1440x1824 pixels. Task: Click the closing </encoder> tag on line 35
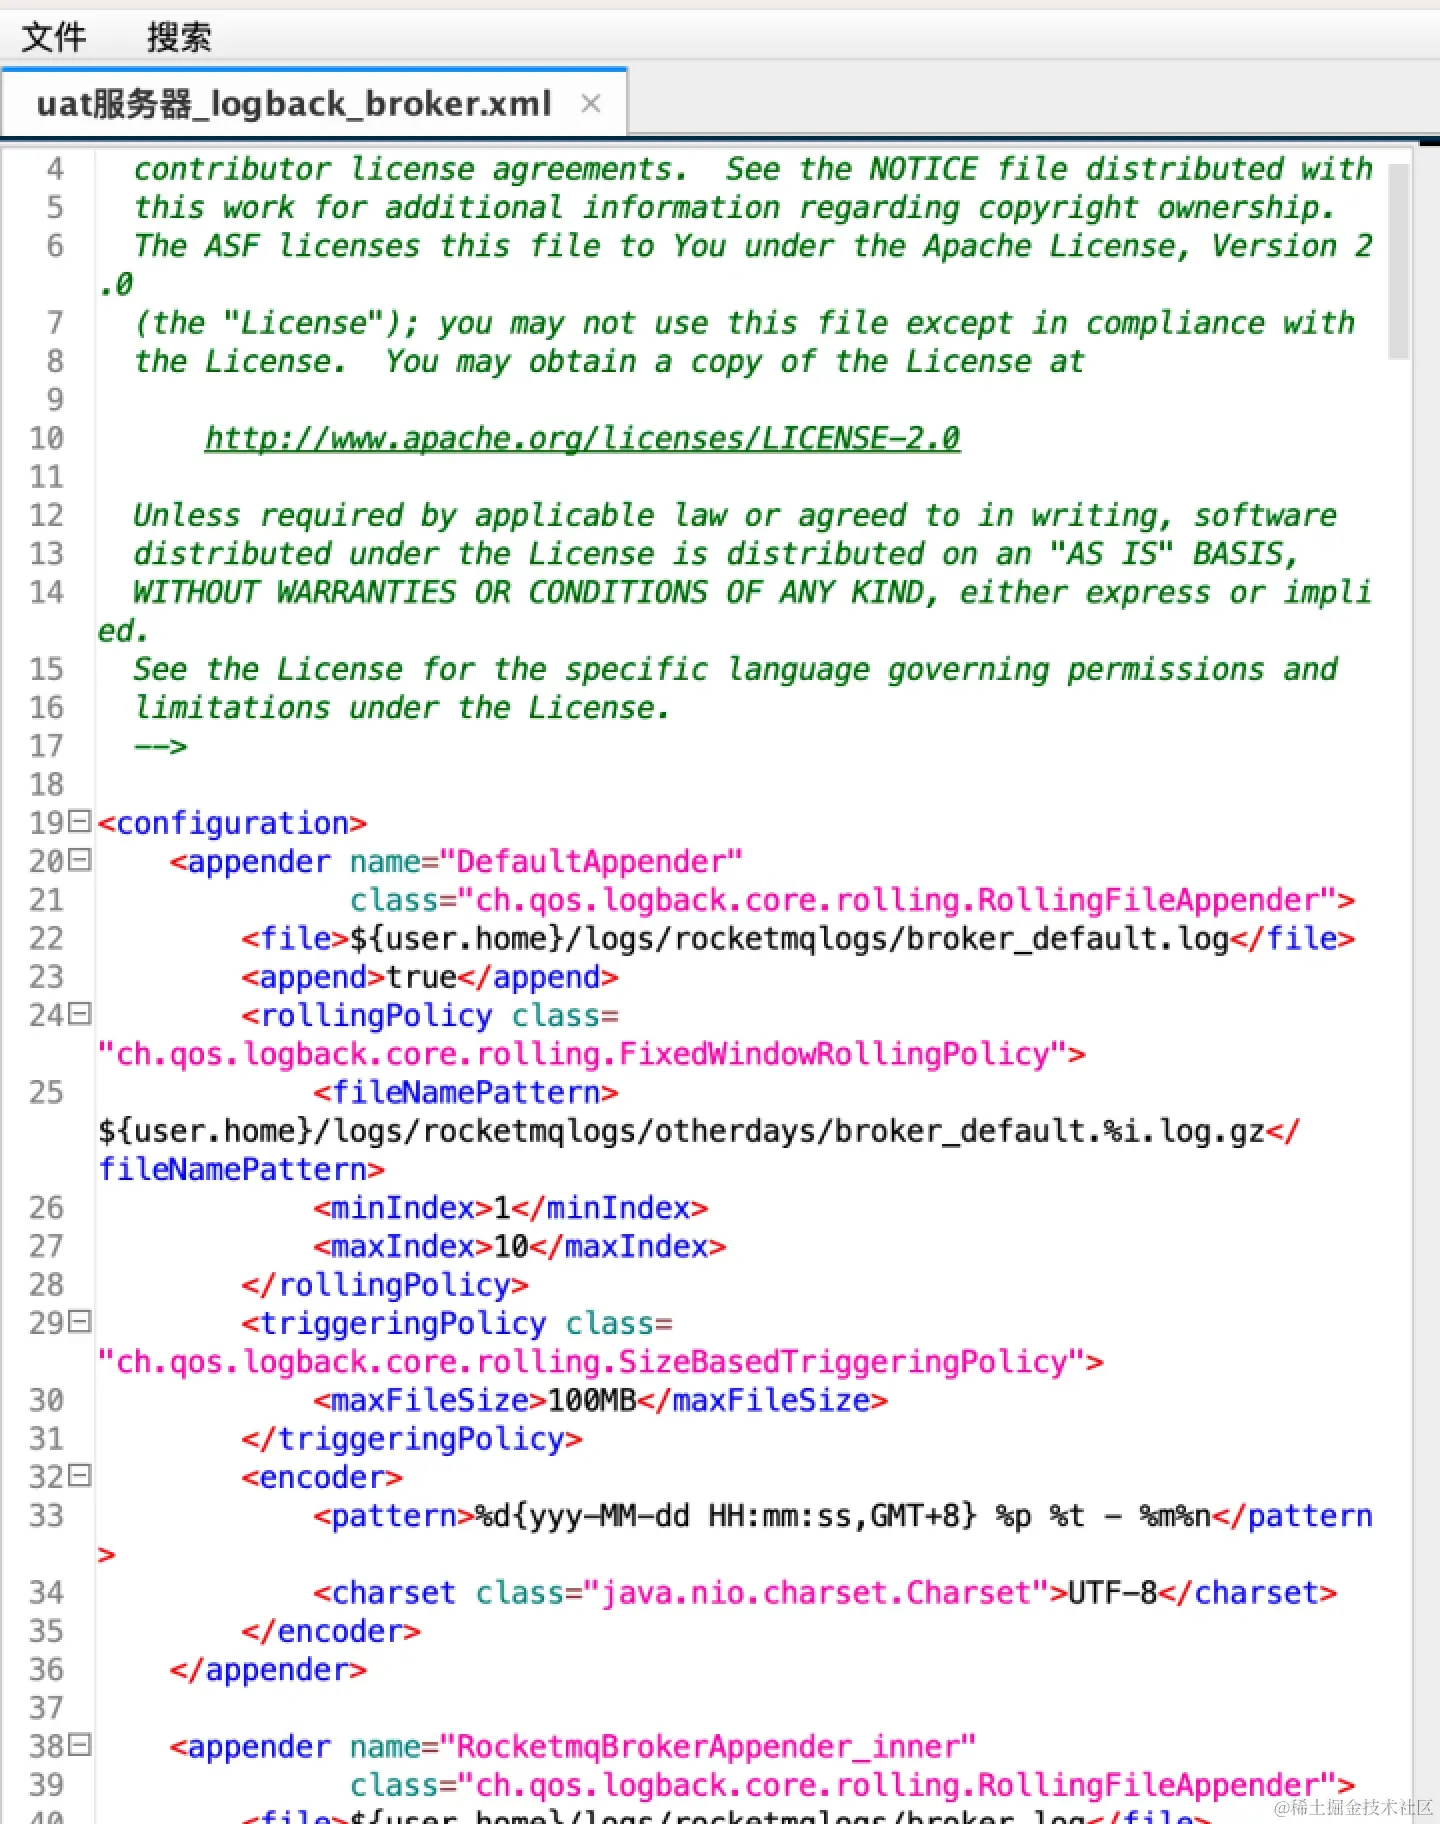[331, 1631]
